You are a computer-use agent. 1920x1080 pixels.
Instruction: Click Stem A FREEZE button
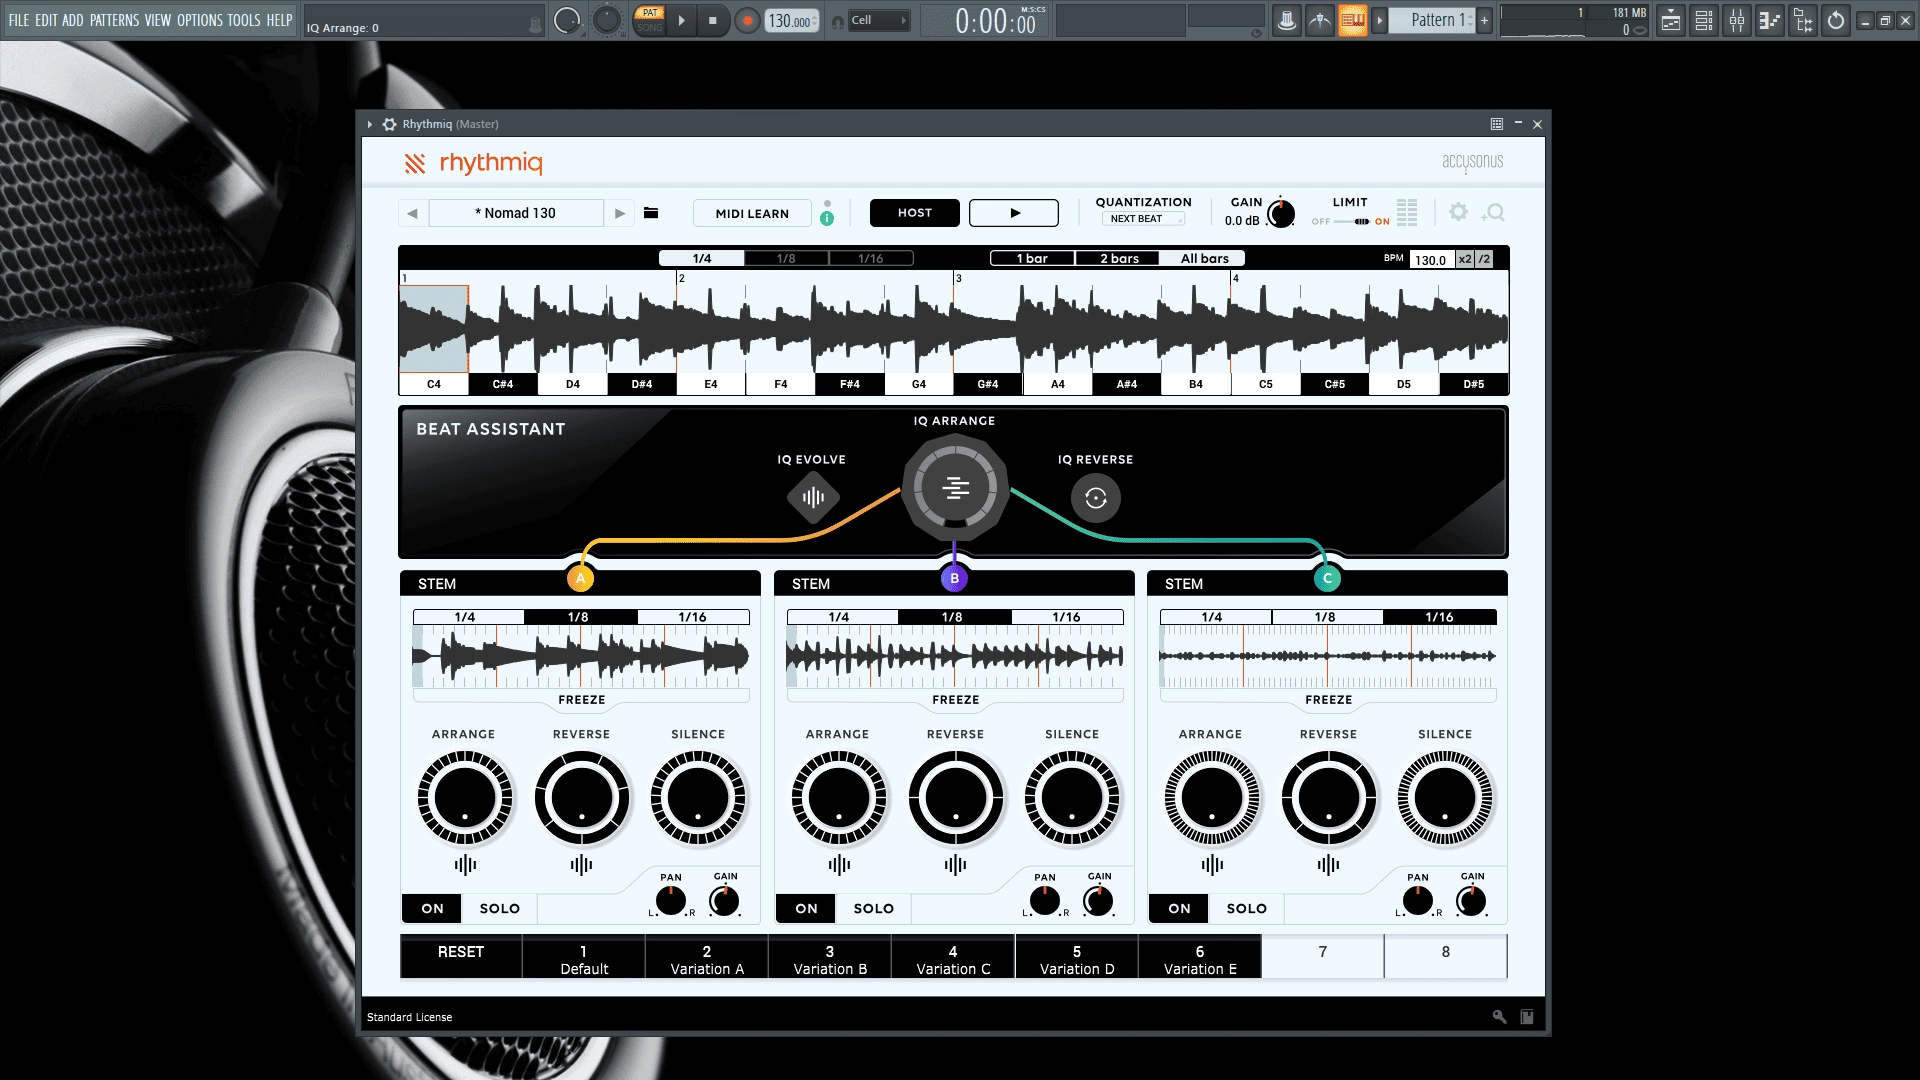[x=582, y=700]
